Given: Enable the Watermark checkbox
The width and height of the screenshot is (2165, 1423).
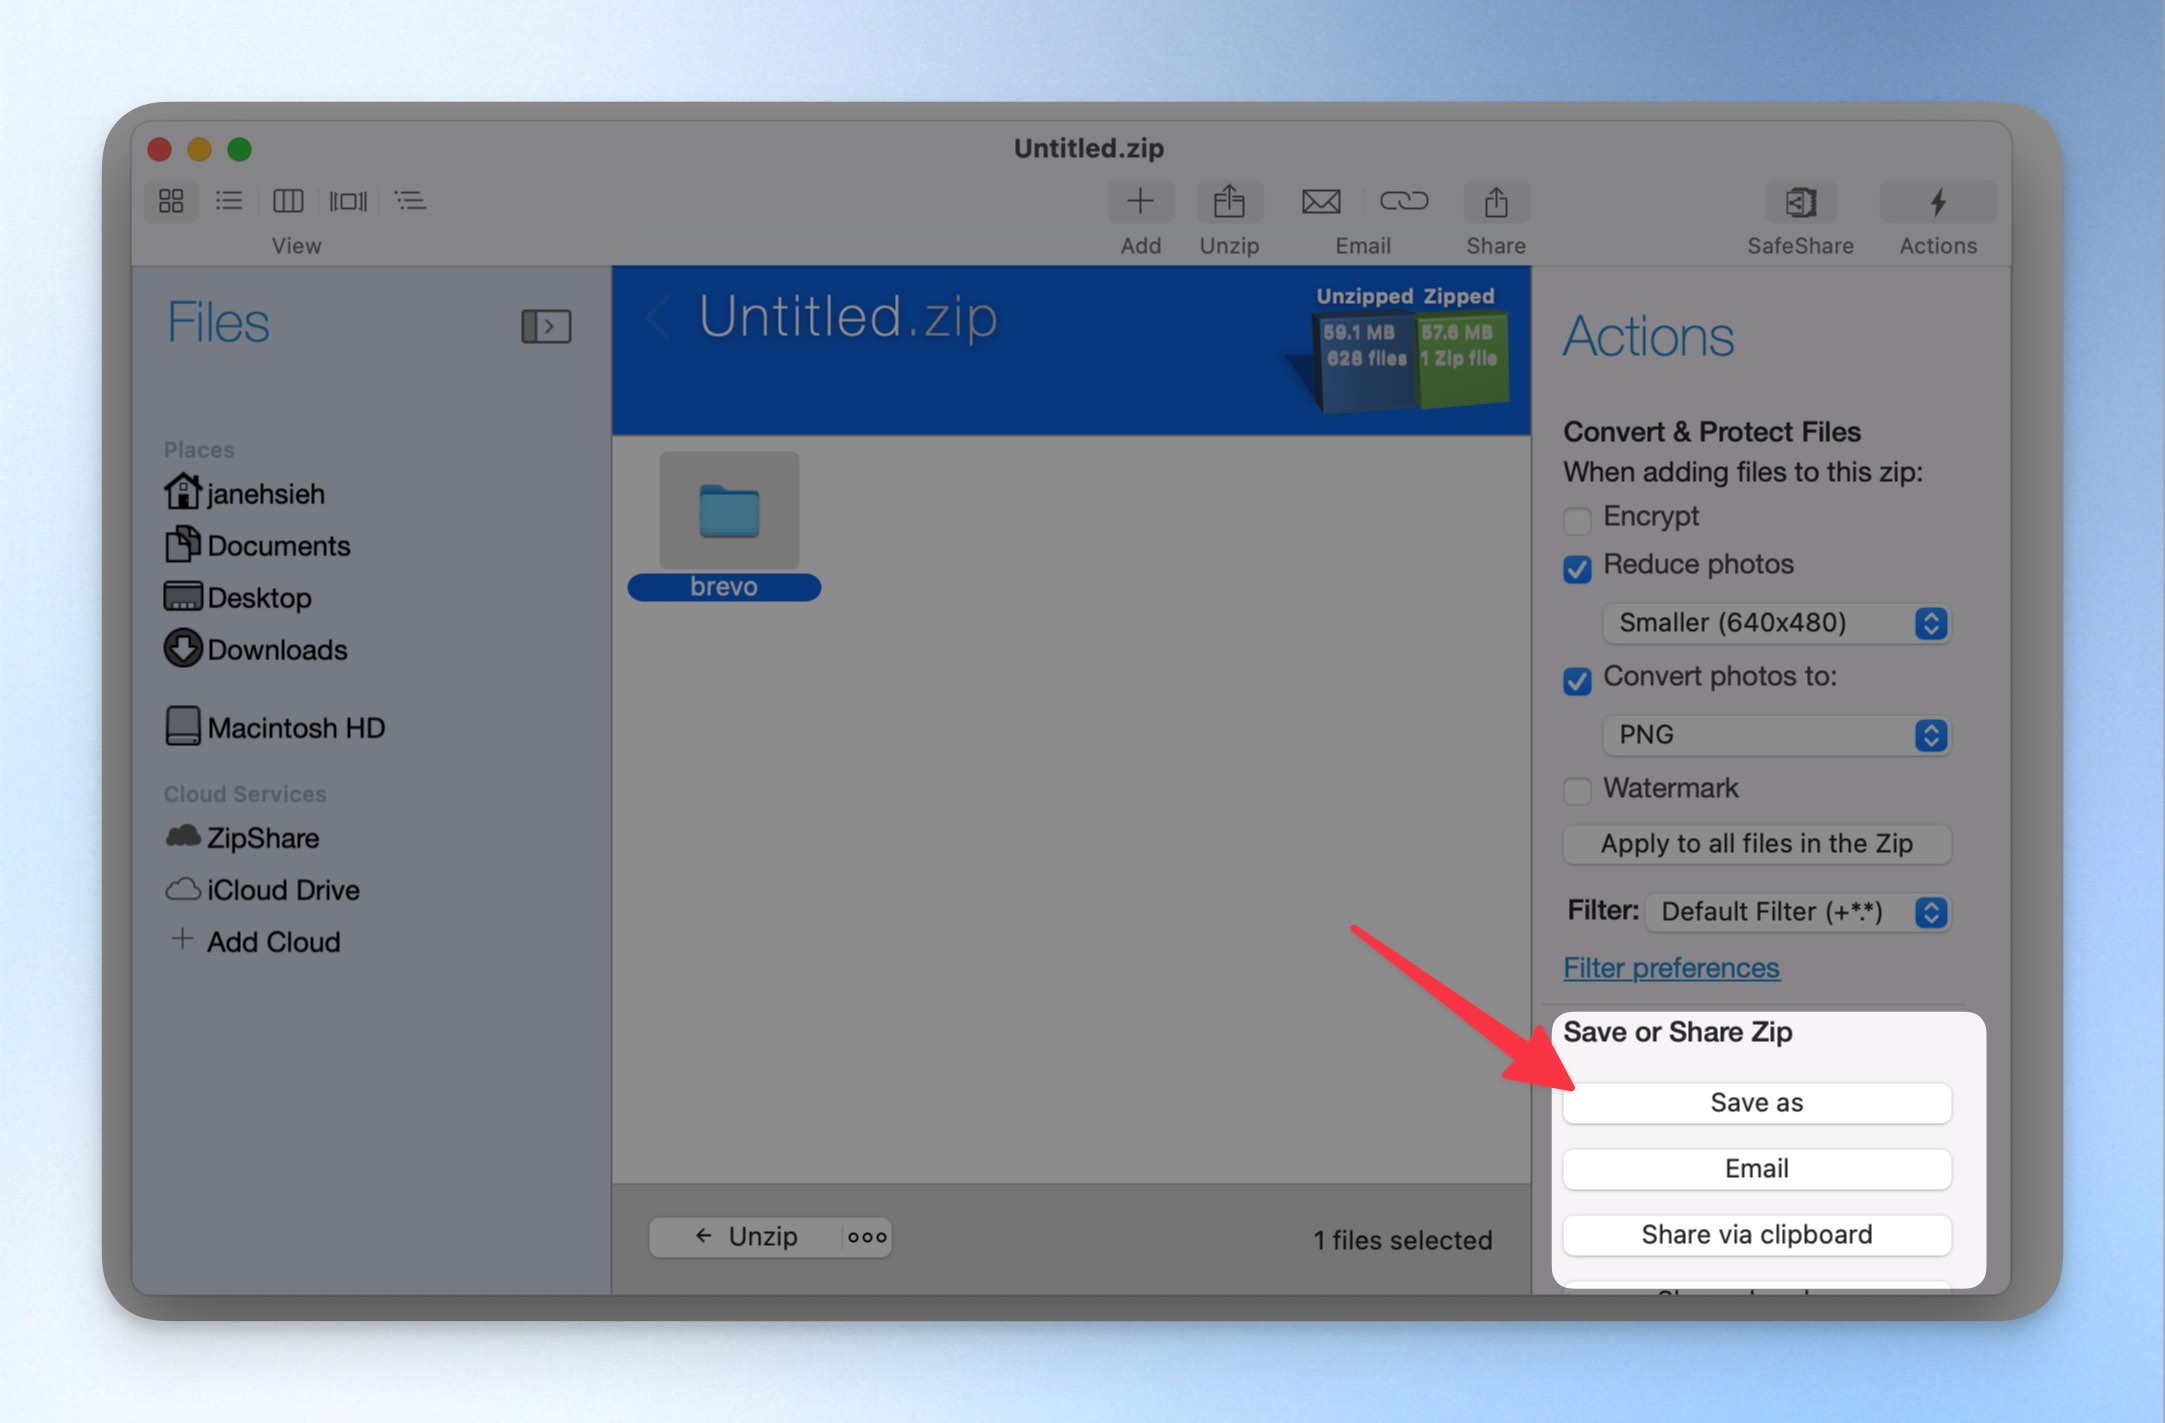Looking at the screenshot, I should click(x=1577, y=790).
